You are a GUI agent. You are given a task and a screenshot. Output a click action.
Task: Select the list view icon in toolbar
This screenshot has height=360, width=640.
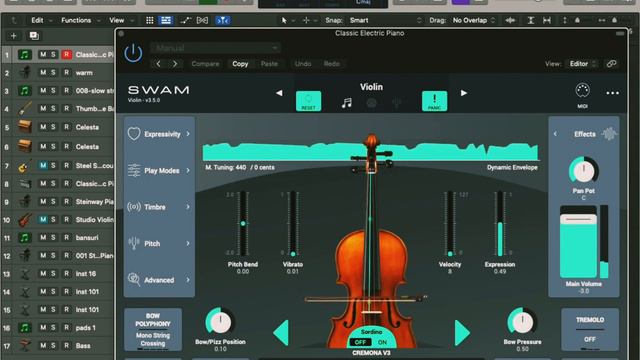(x=166, y=20)
